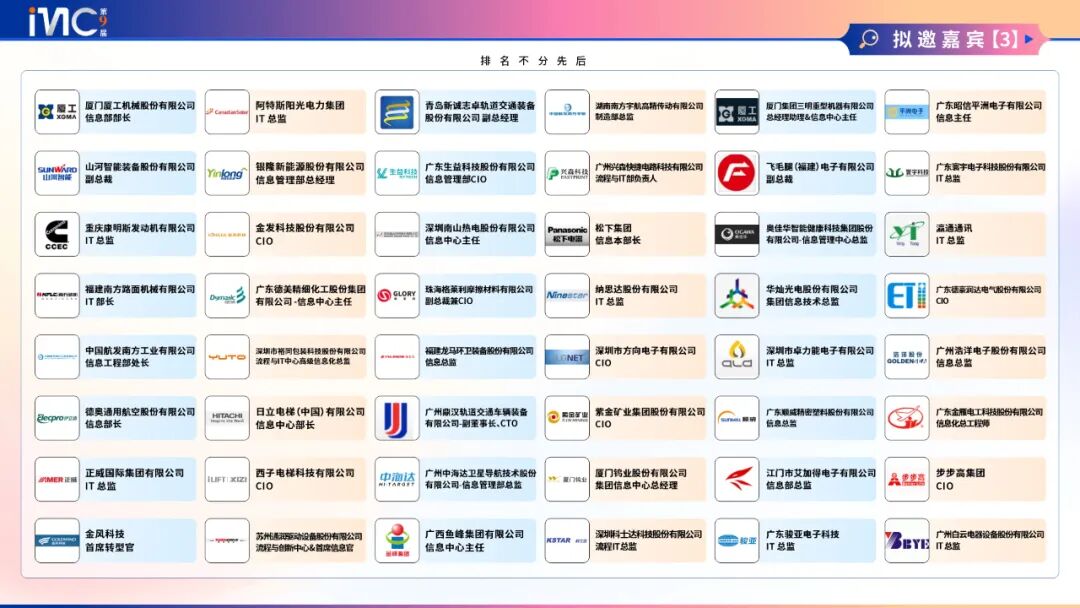The image size is (1080, 608).
Task: Click the Cummins CCEC logo
Action: (57, 234)
